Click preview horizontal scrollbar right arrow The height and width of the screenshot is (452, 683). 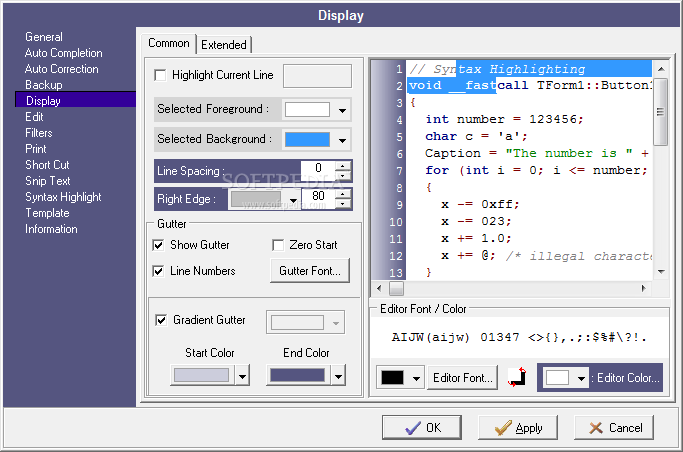pyautogui.click(x=644, y=288)
